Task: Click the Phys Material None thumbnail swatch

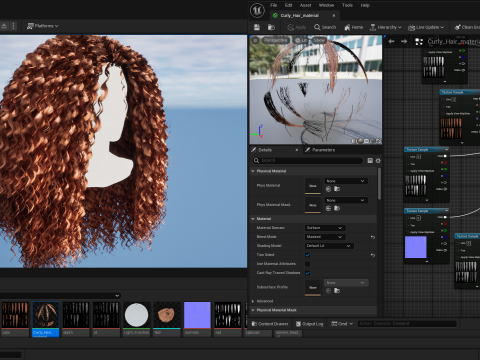Action: [313, 186]
